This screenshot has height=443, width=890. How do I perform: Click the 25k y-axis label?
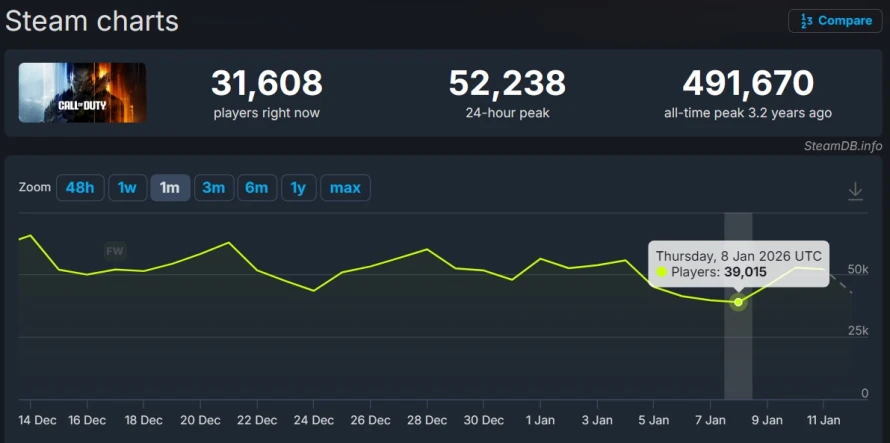[x=858, y=331]
